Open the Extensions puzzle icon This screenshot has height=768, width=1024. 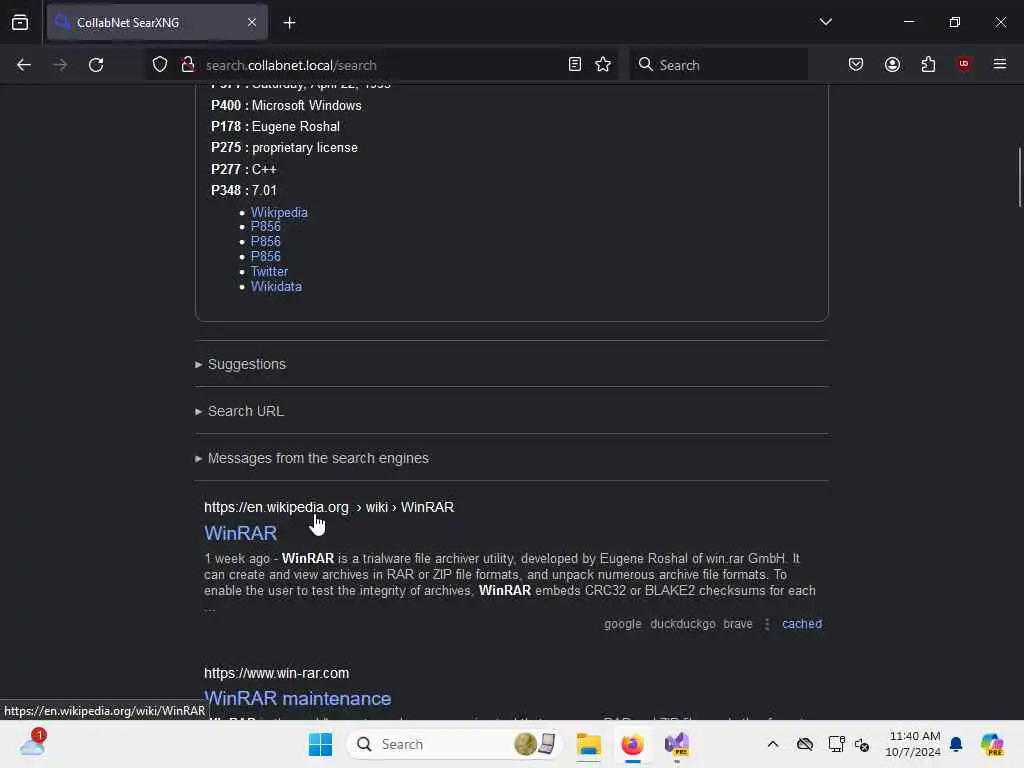pos(928,64)
